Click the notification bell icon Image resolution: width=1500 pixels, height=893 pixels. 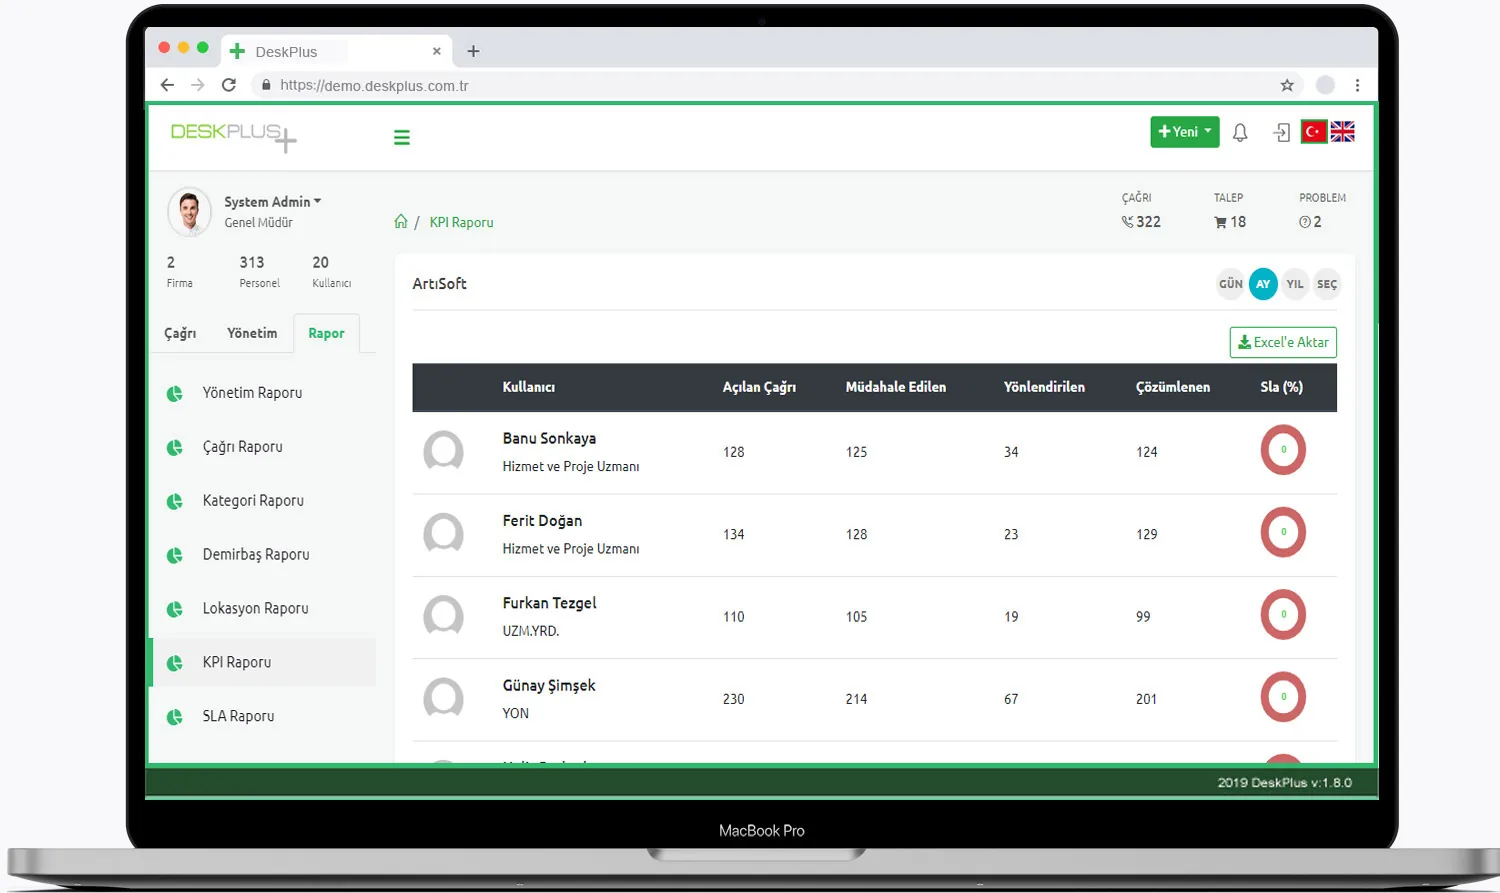1240,132
